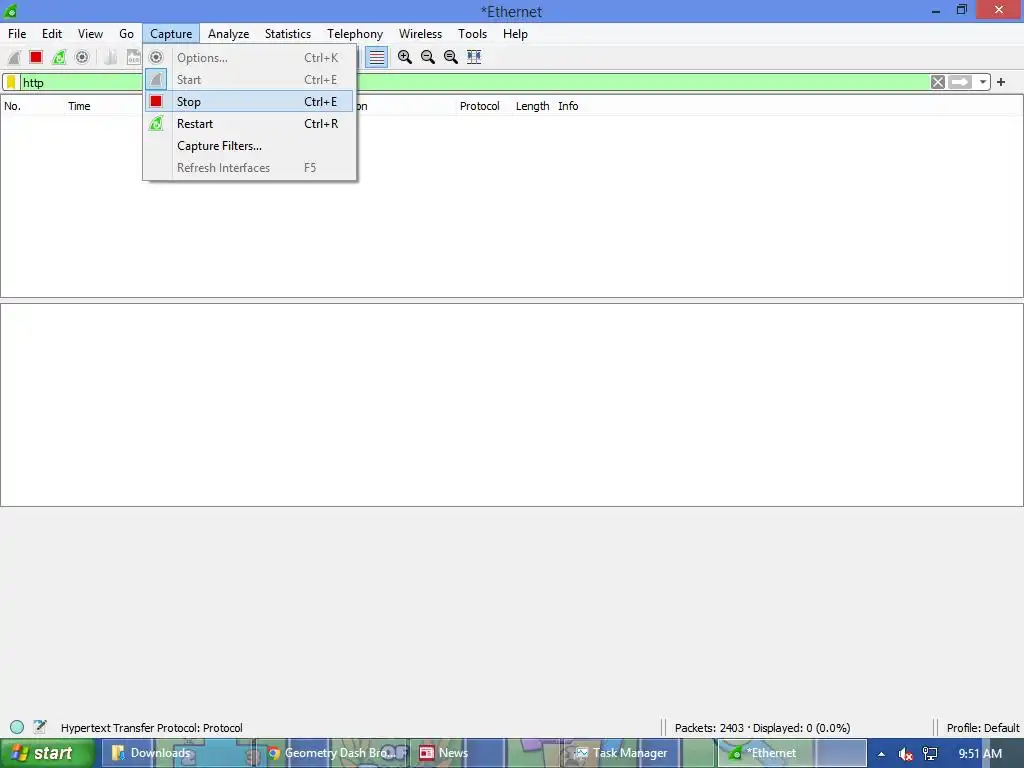The width and height of the screenshot is (1024, 768).
Task: Select Options in the Capture menu
Action: point(249,57)
